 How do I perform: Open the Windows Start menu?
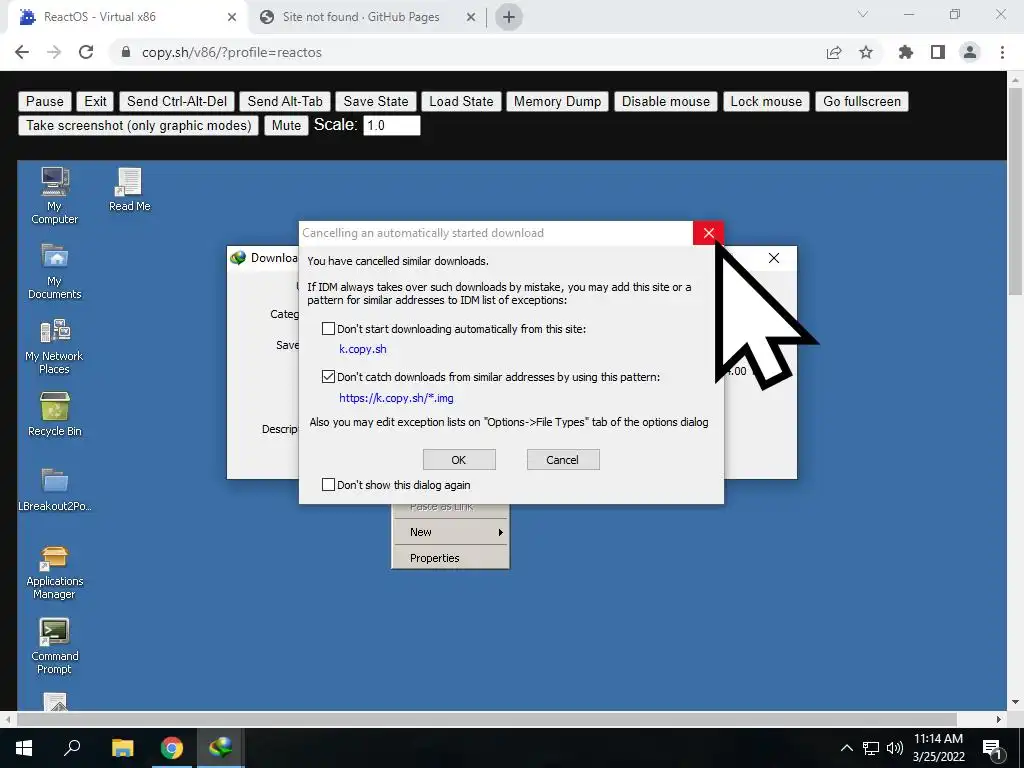[24, 748]
